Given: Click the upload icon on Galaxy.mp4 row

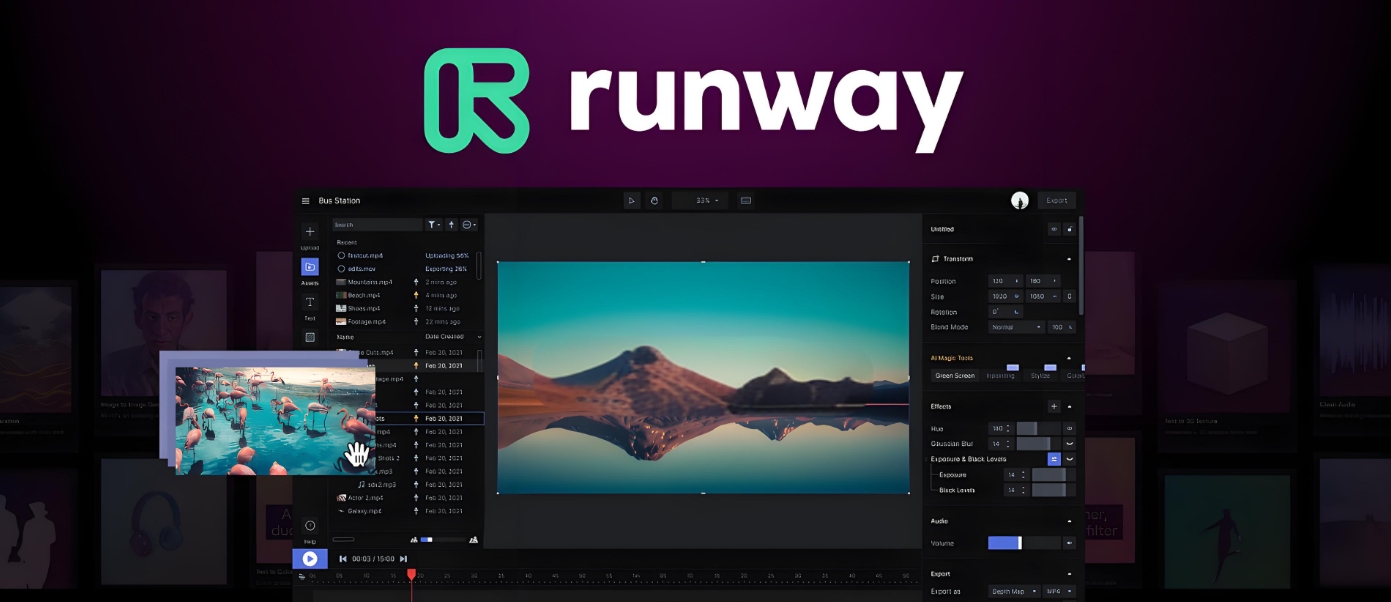Looking at the screenshot, I should coord(416,511).
